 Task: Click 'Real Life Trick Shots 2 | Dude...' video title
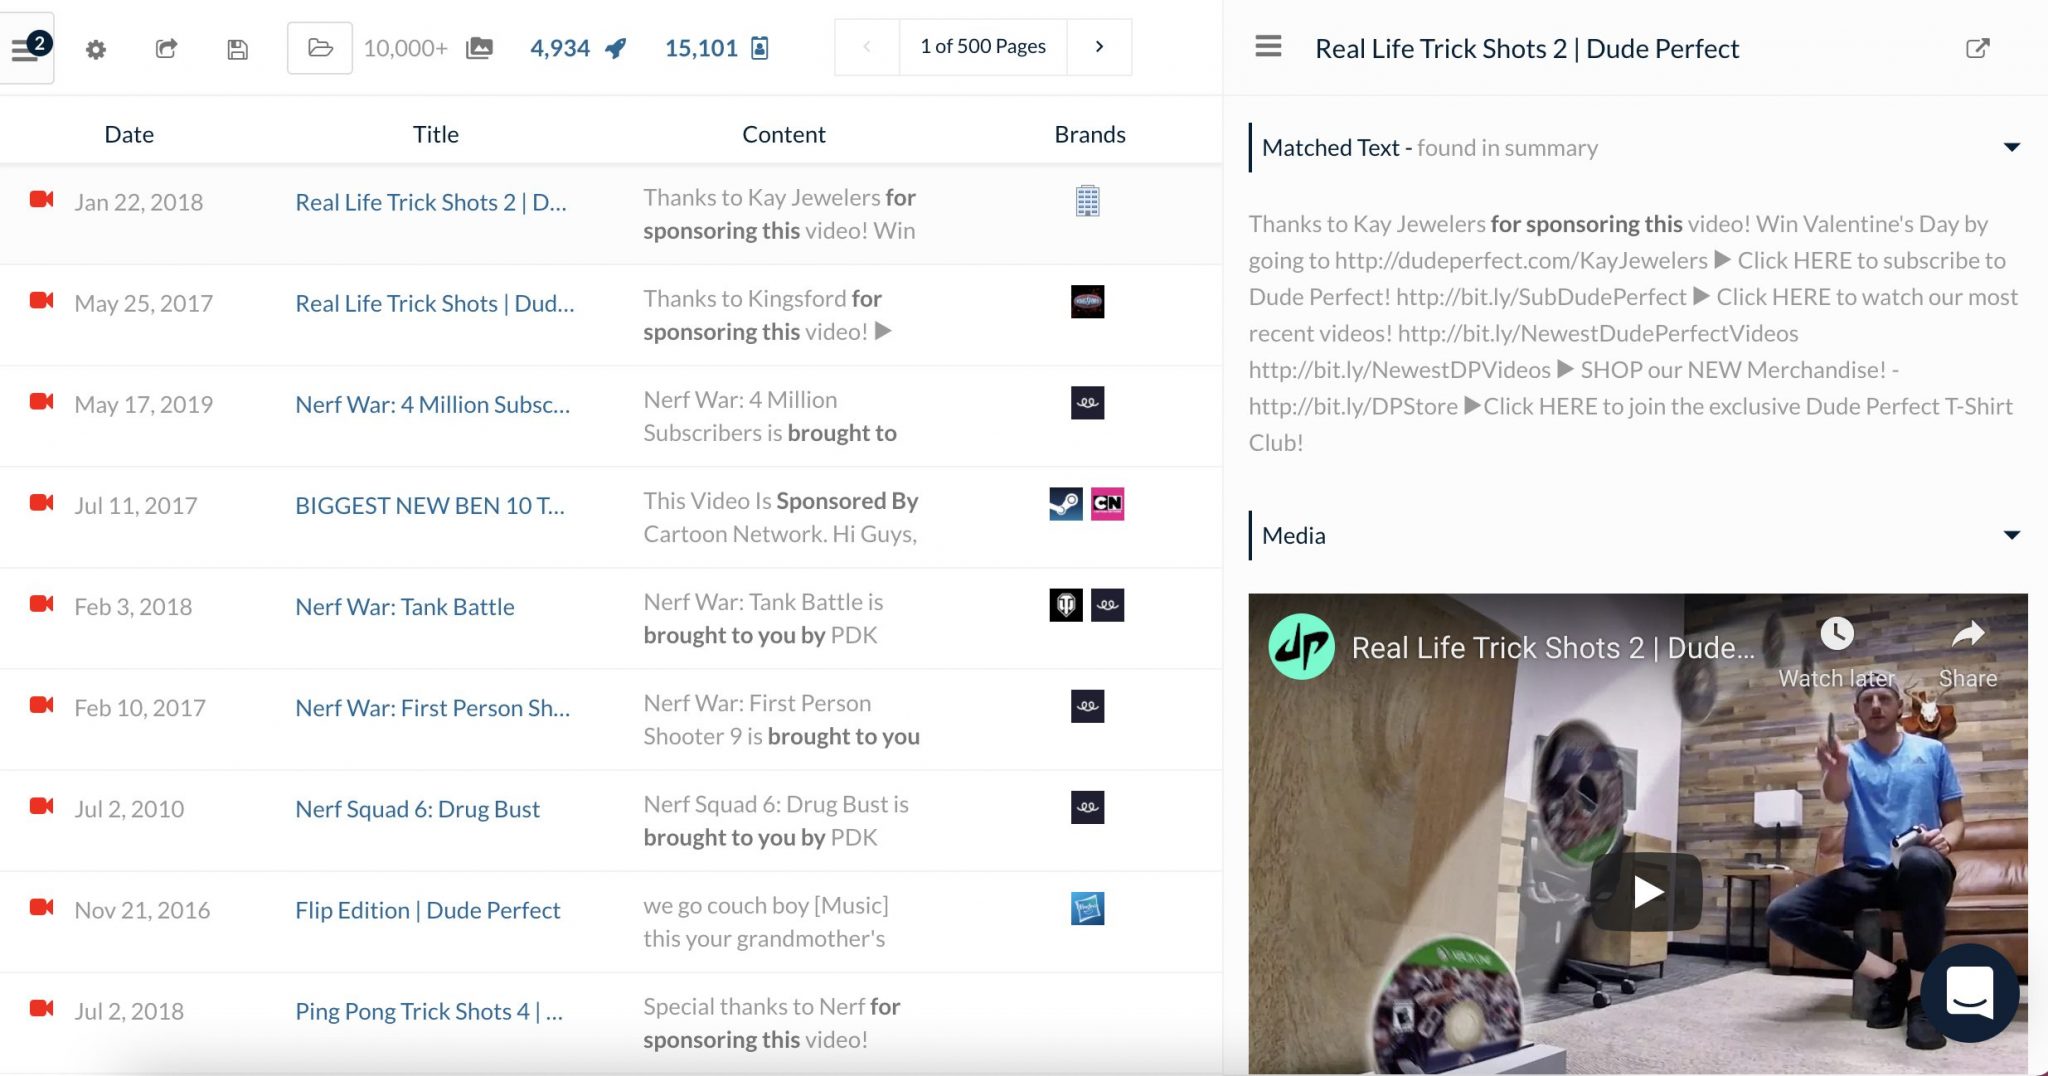[1553, 648]
